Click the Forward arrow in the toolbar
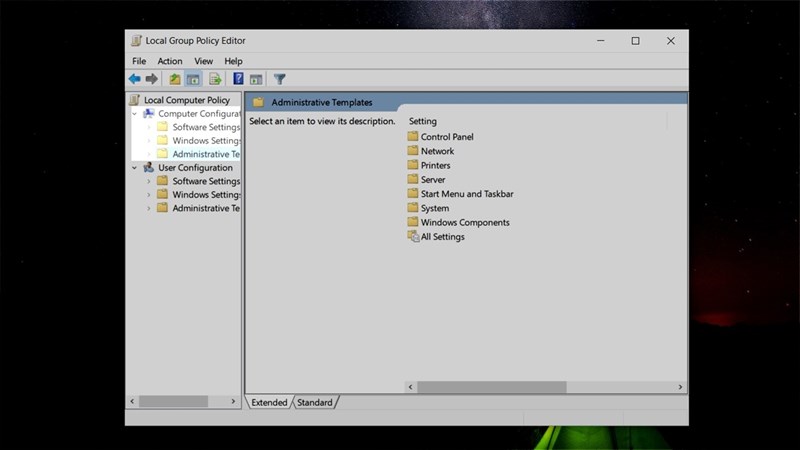Image resolution: width=800 pixels, height=450 pixels. click(152, 79)
